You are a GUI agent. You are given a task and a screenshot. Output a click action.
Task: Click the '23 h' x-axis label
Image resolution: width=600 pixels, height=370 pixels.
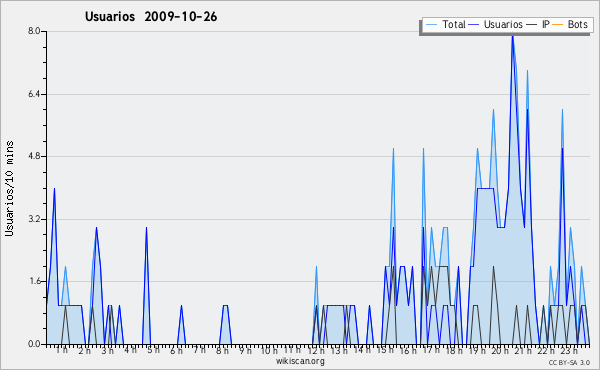pos(569,350)
